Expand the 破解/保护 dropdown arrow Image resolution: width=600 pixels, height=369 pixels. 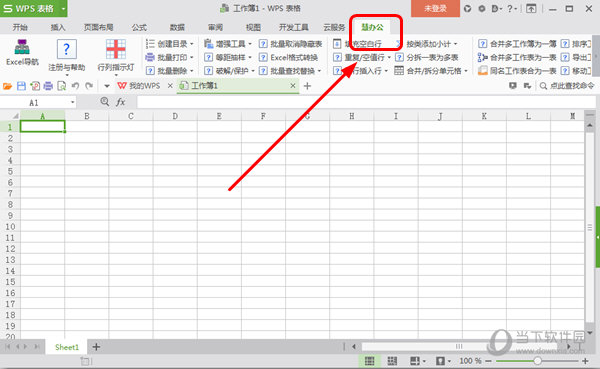(x=253, y=71)
